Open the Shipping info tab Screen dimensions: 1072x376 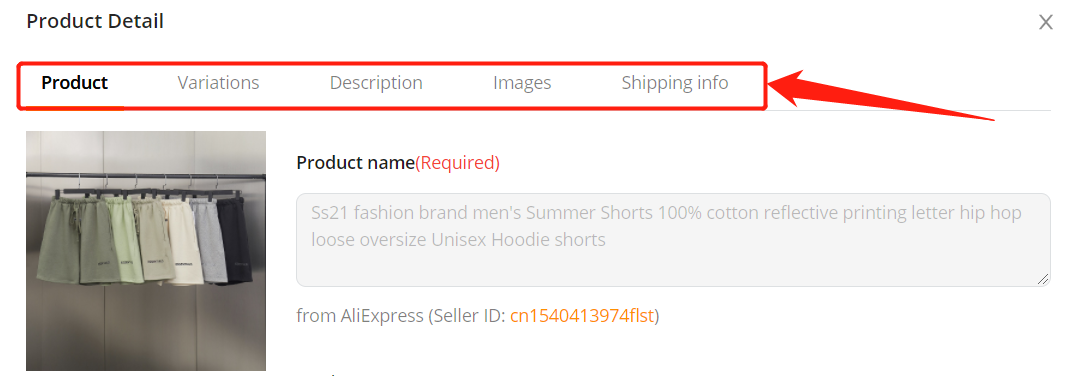coord(675,83)
